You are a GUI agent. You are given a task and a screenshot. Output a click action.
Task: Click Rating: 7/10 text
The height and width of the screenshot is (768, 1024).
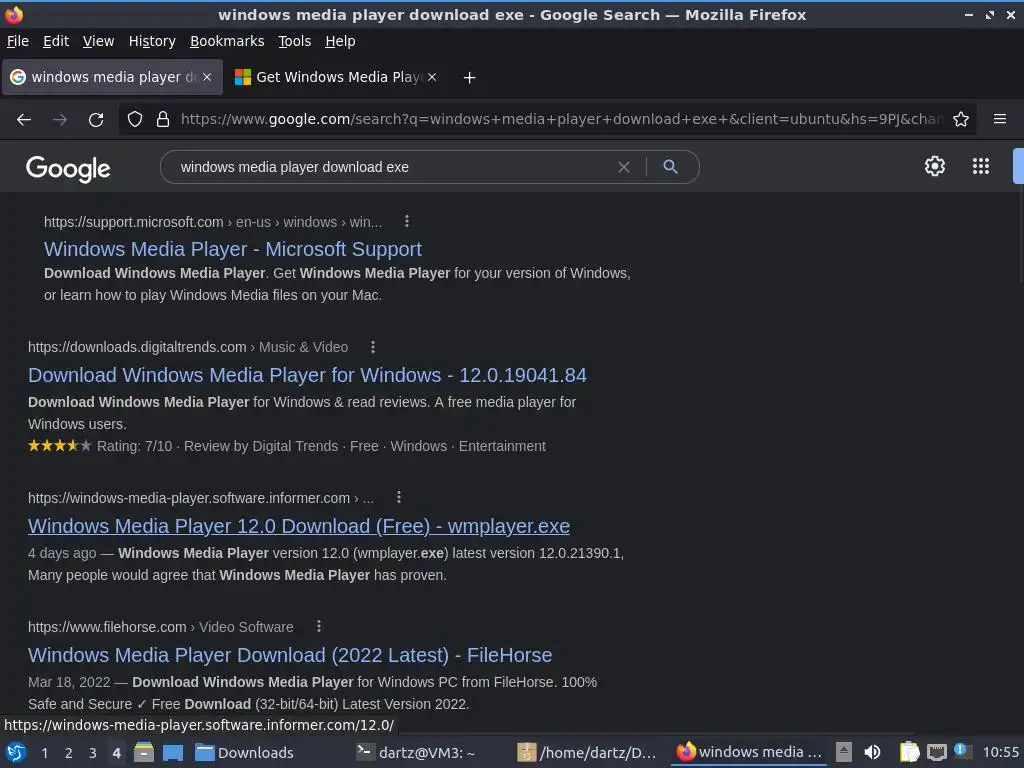click(x=135, y=446)
